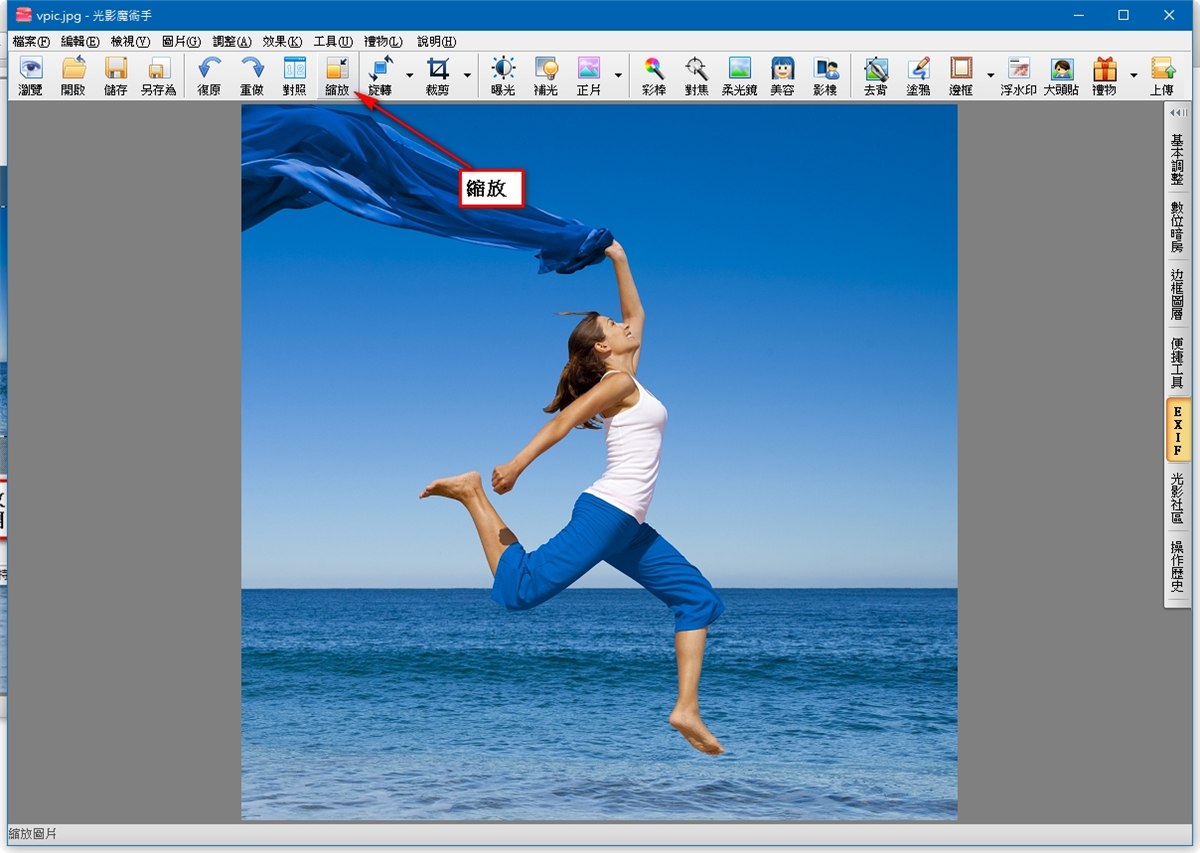The width and height of the screenshot is (1200, 853).
Task: Select the 去背 background removal tool
Action: click(x=876, y=76)
